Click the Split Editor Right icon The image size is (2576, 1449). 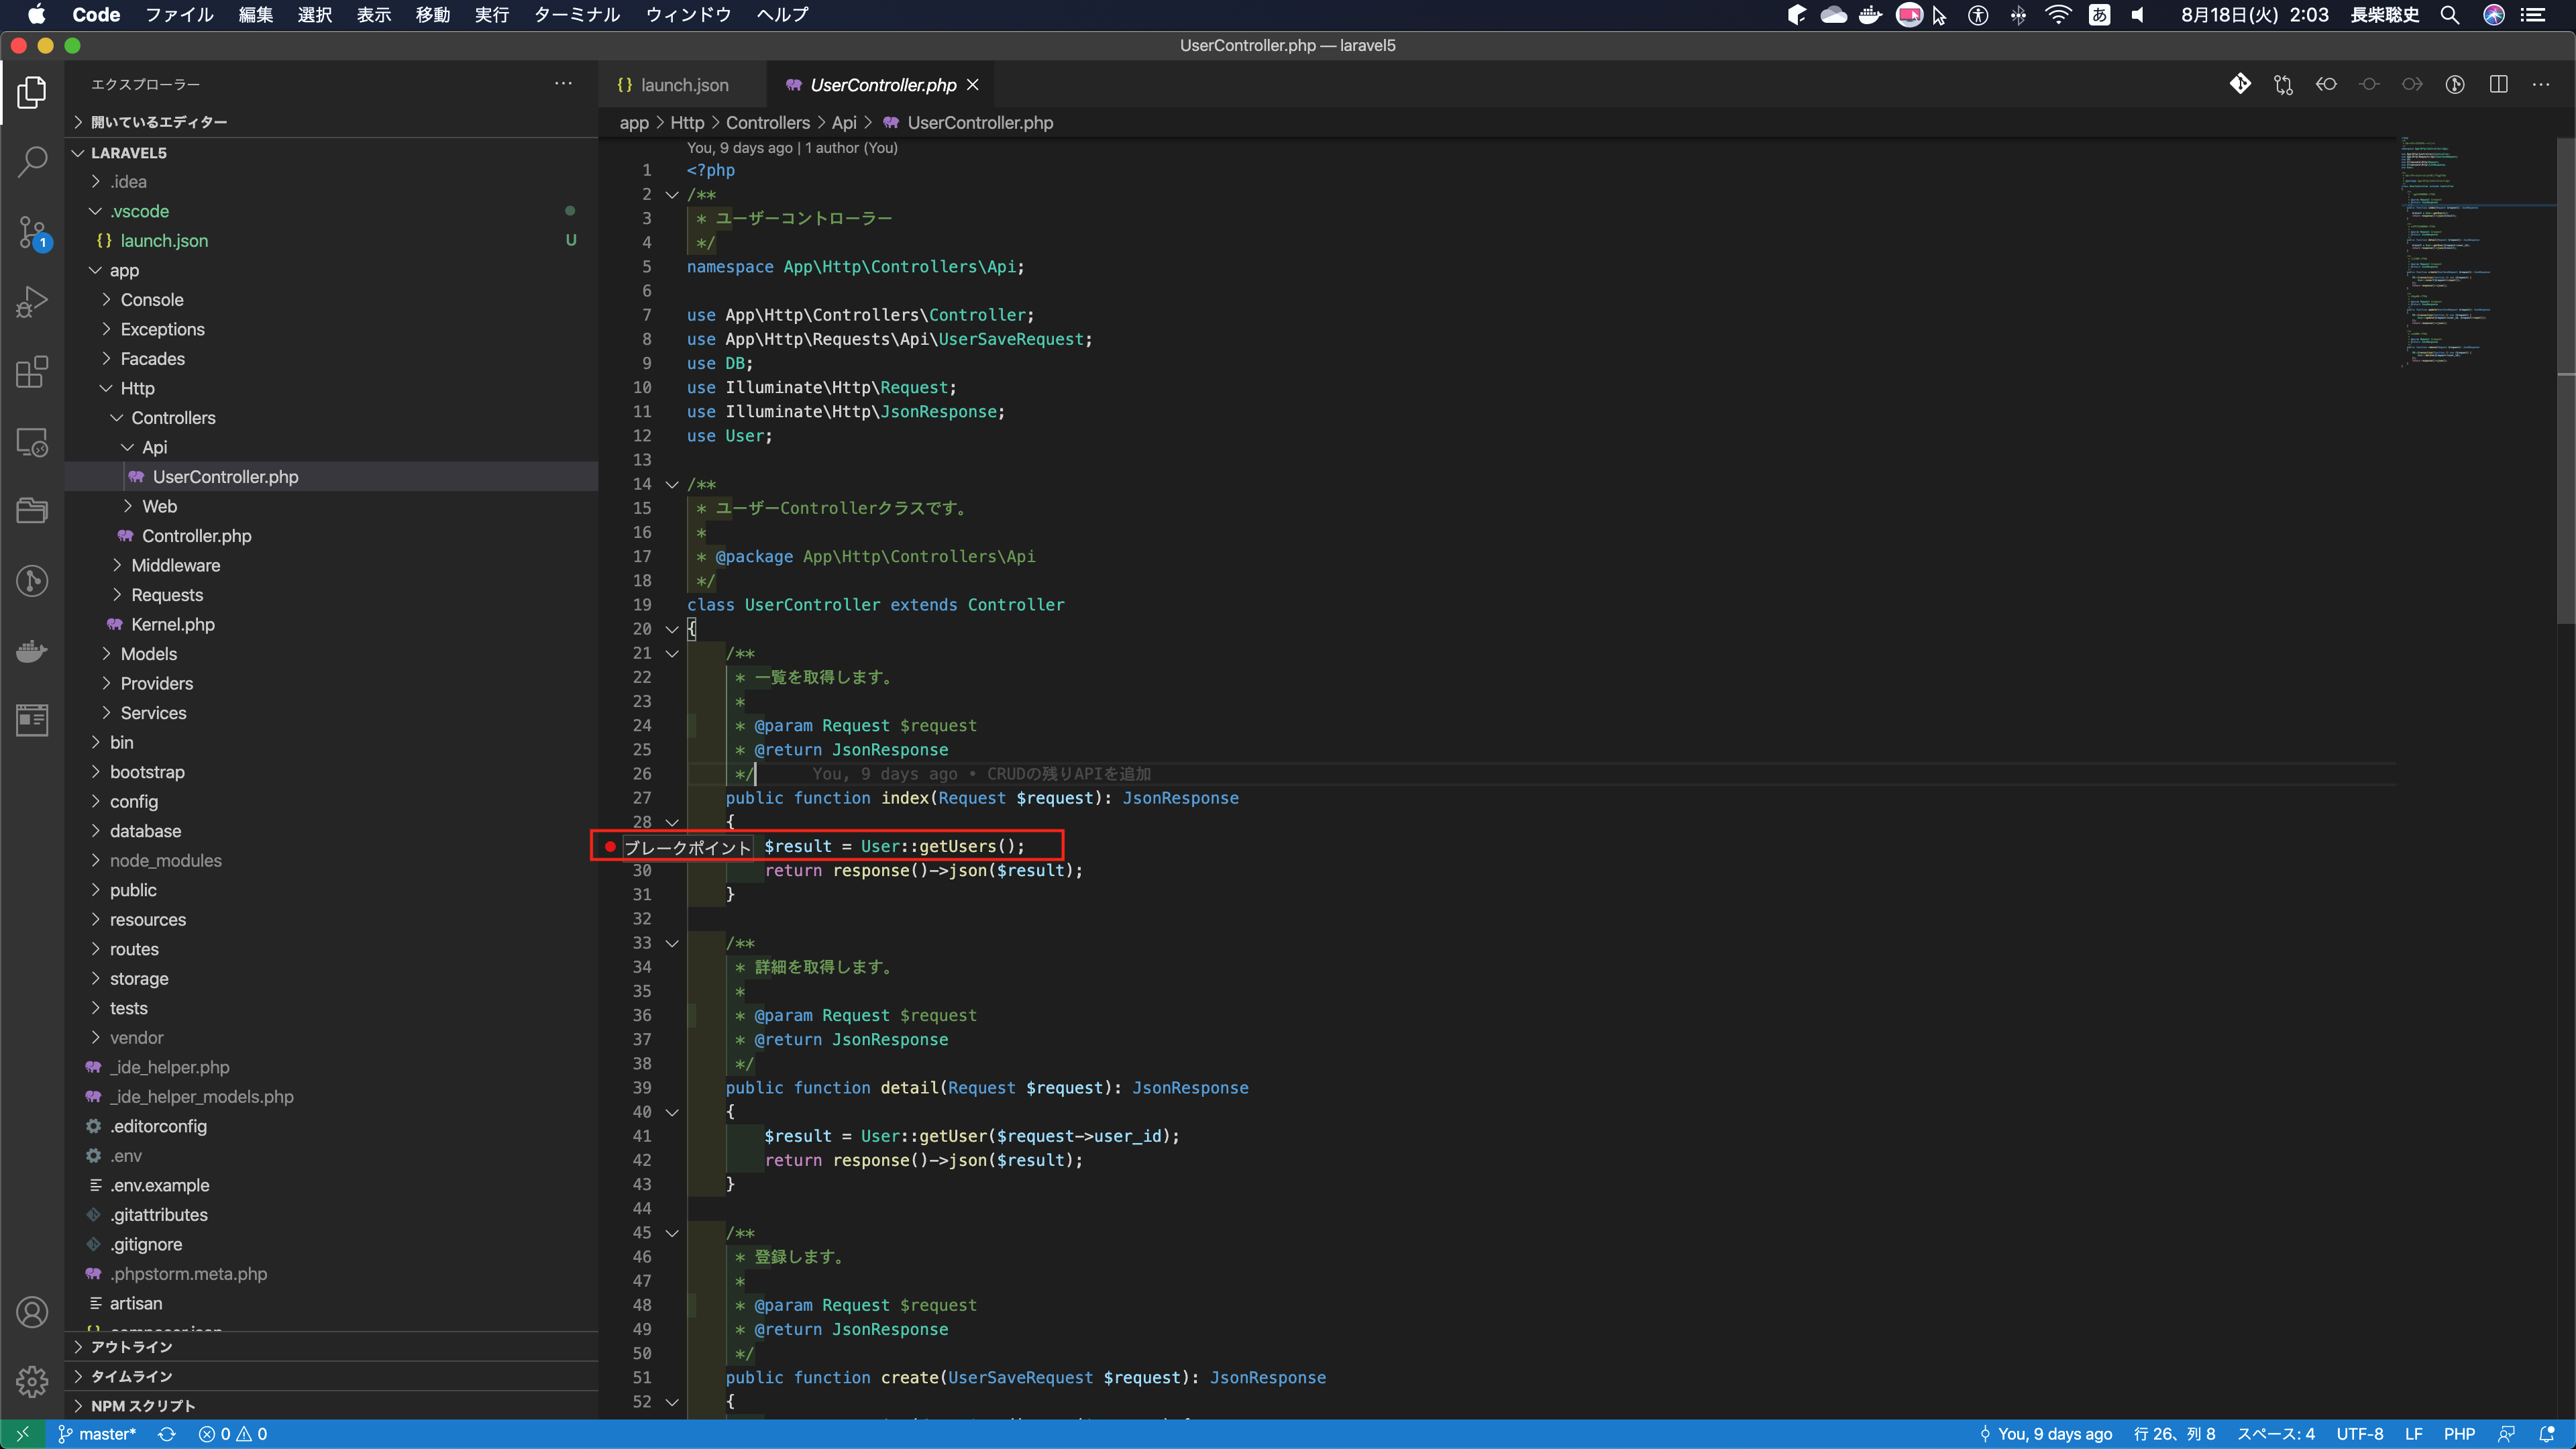[x=2498, y=85]
